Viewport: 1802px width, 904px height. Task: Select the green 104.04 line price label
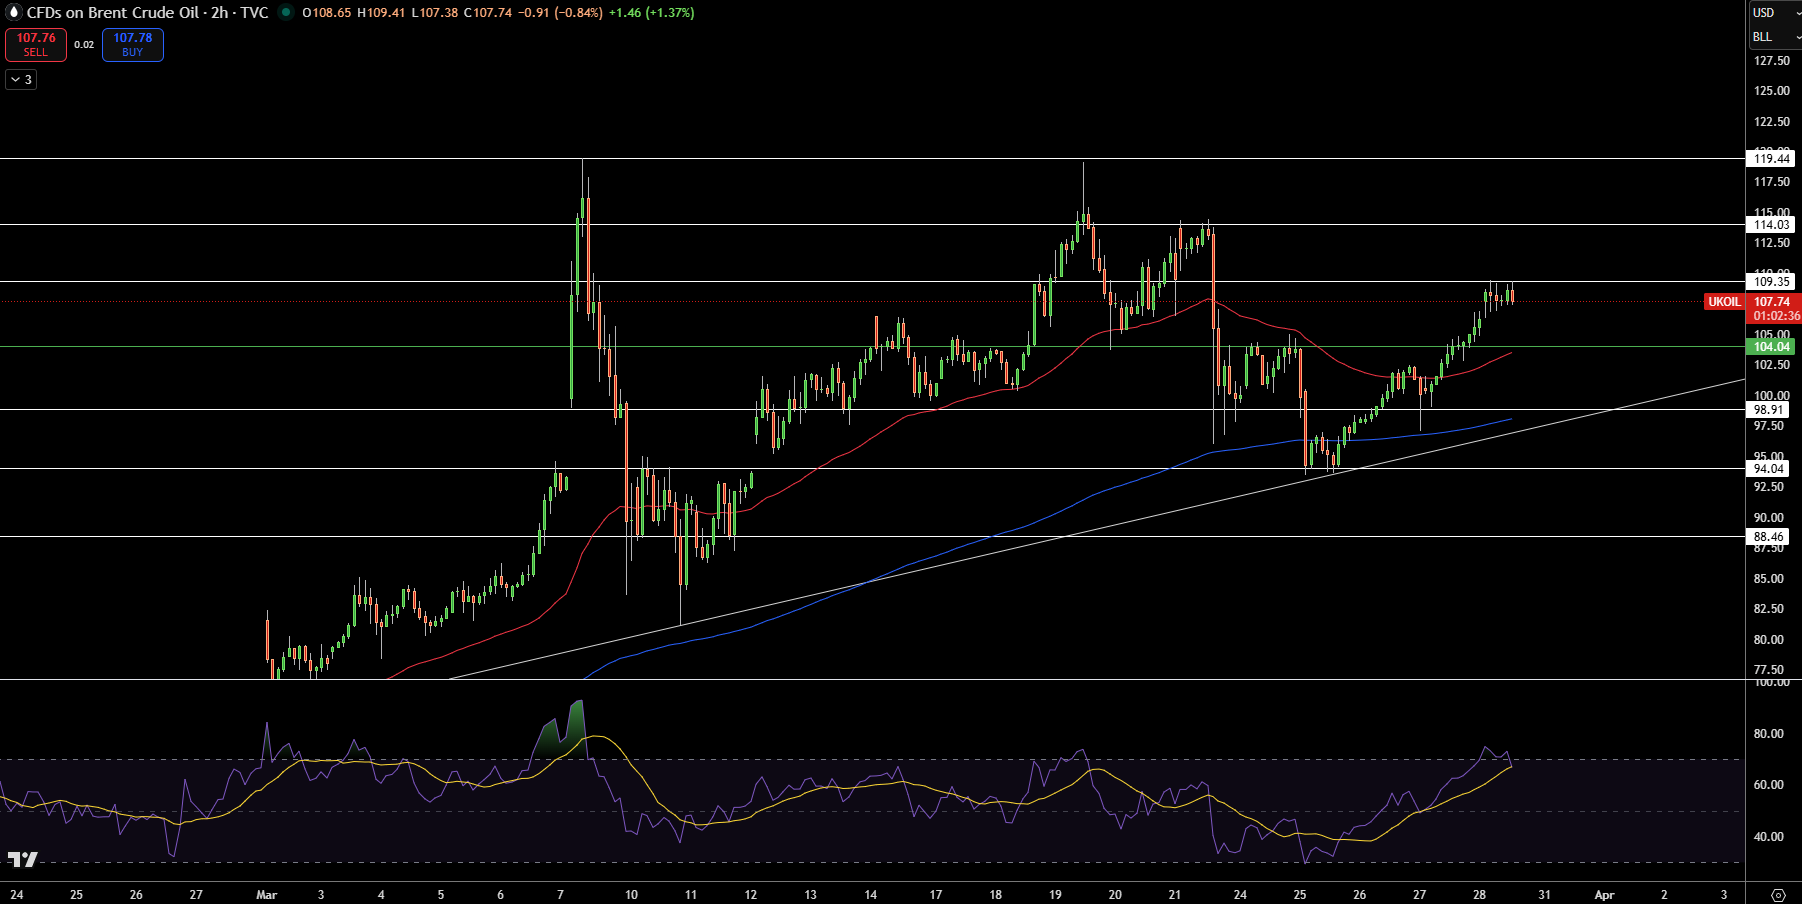(1771, 347)
